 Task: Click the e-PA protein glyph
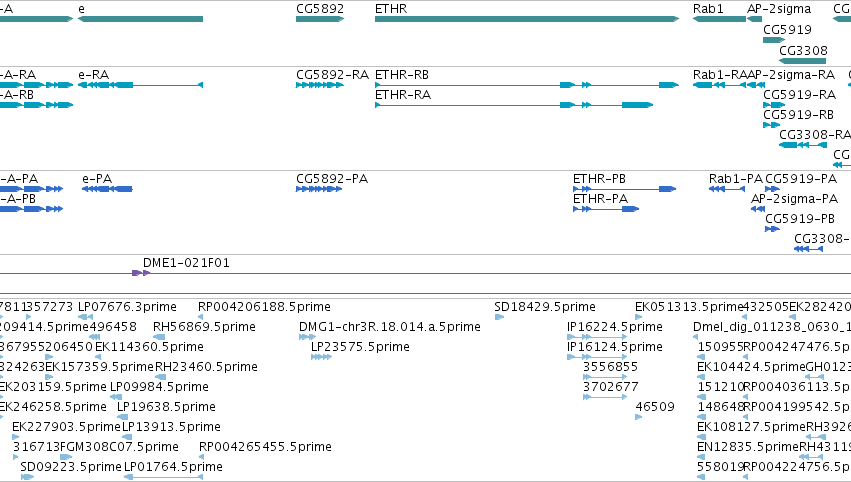(x=107, y=189)
